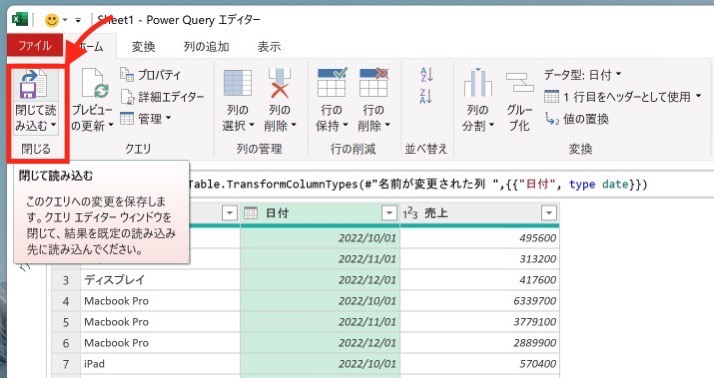Click the 570400 sales value
Viewport: 714px width, 378px height.
pyautogui.click(x=538, y=363)
